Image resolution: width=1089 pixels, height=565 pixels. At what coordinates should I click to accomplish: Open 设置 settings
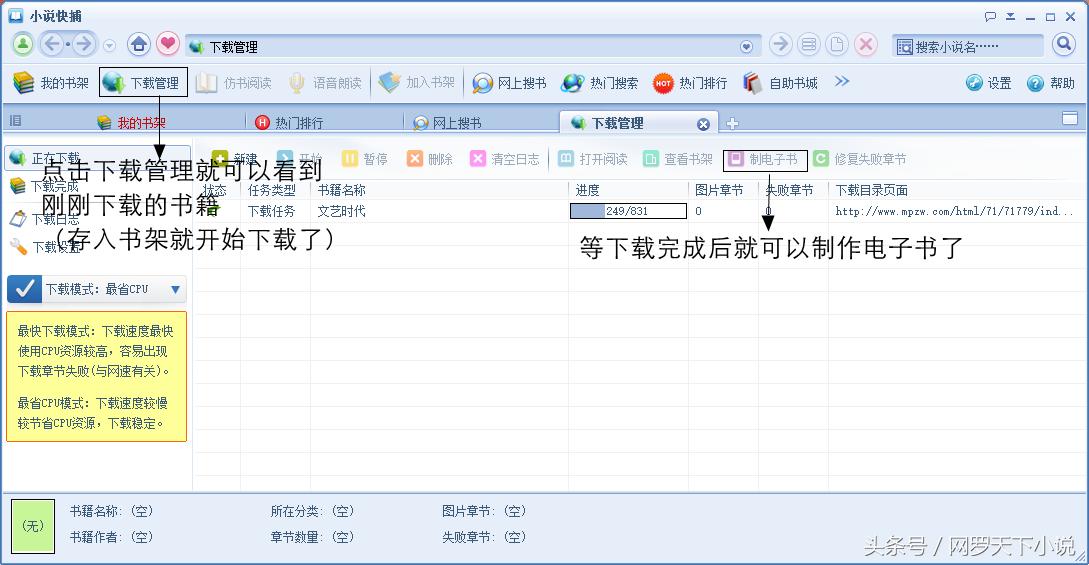(x=988, y=83)
